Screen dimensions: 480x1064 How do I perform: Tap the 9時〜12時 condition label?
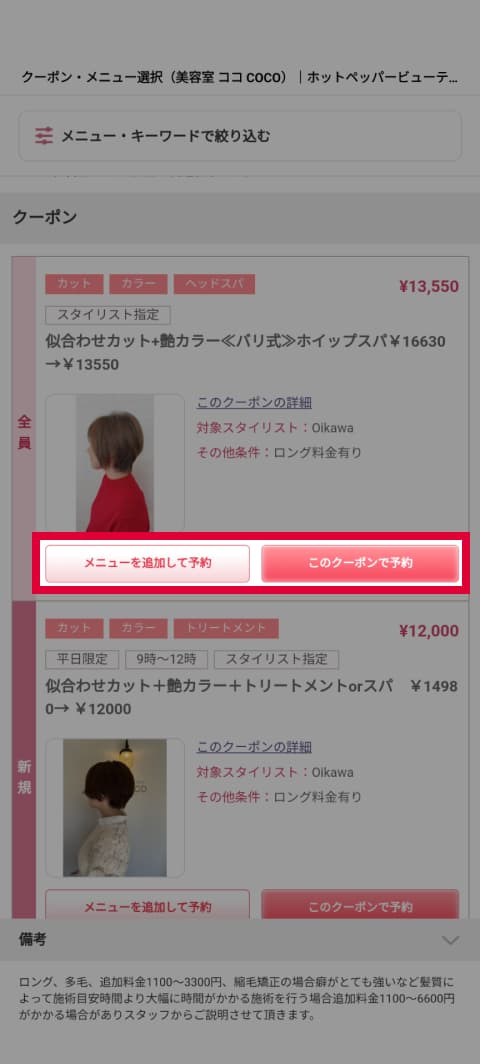click(x=166, y=659)
